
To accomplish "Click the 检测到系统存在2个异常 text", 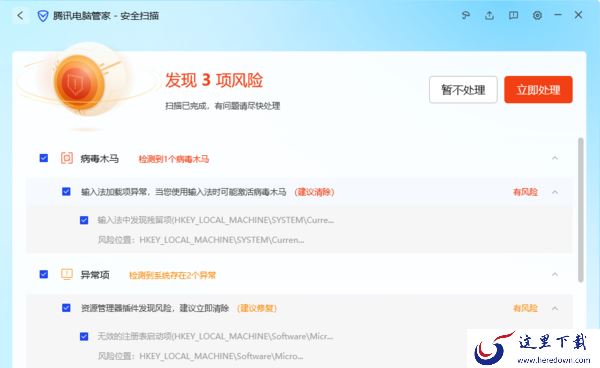I will (172, 275).
